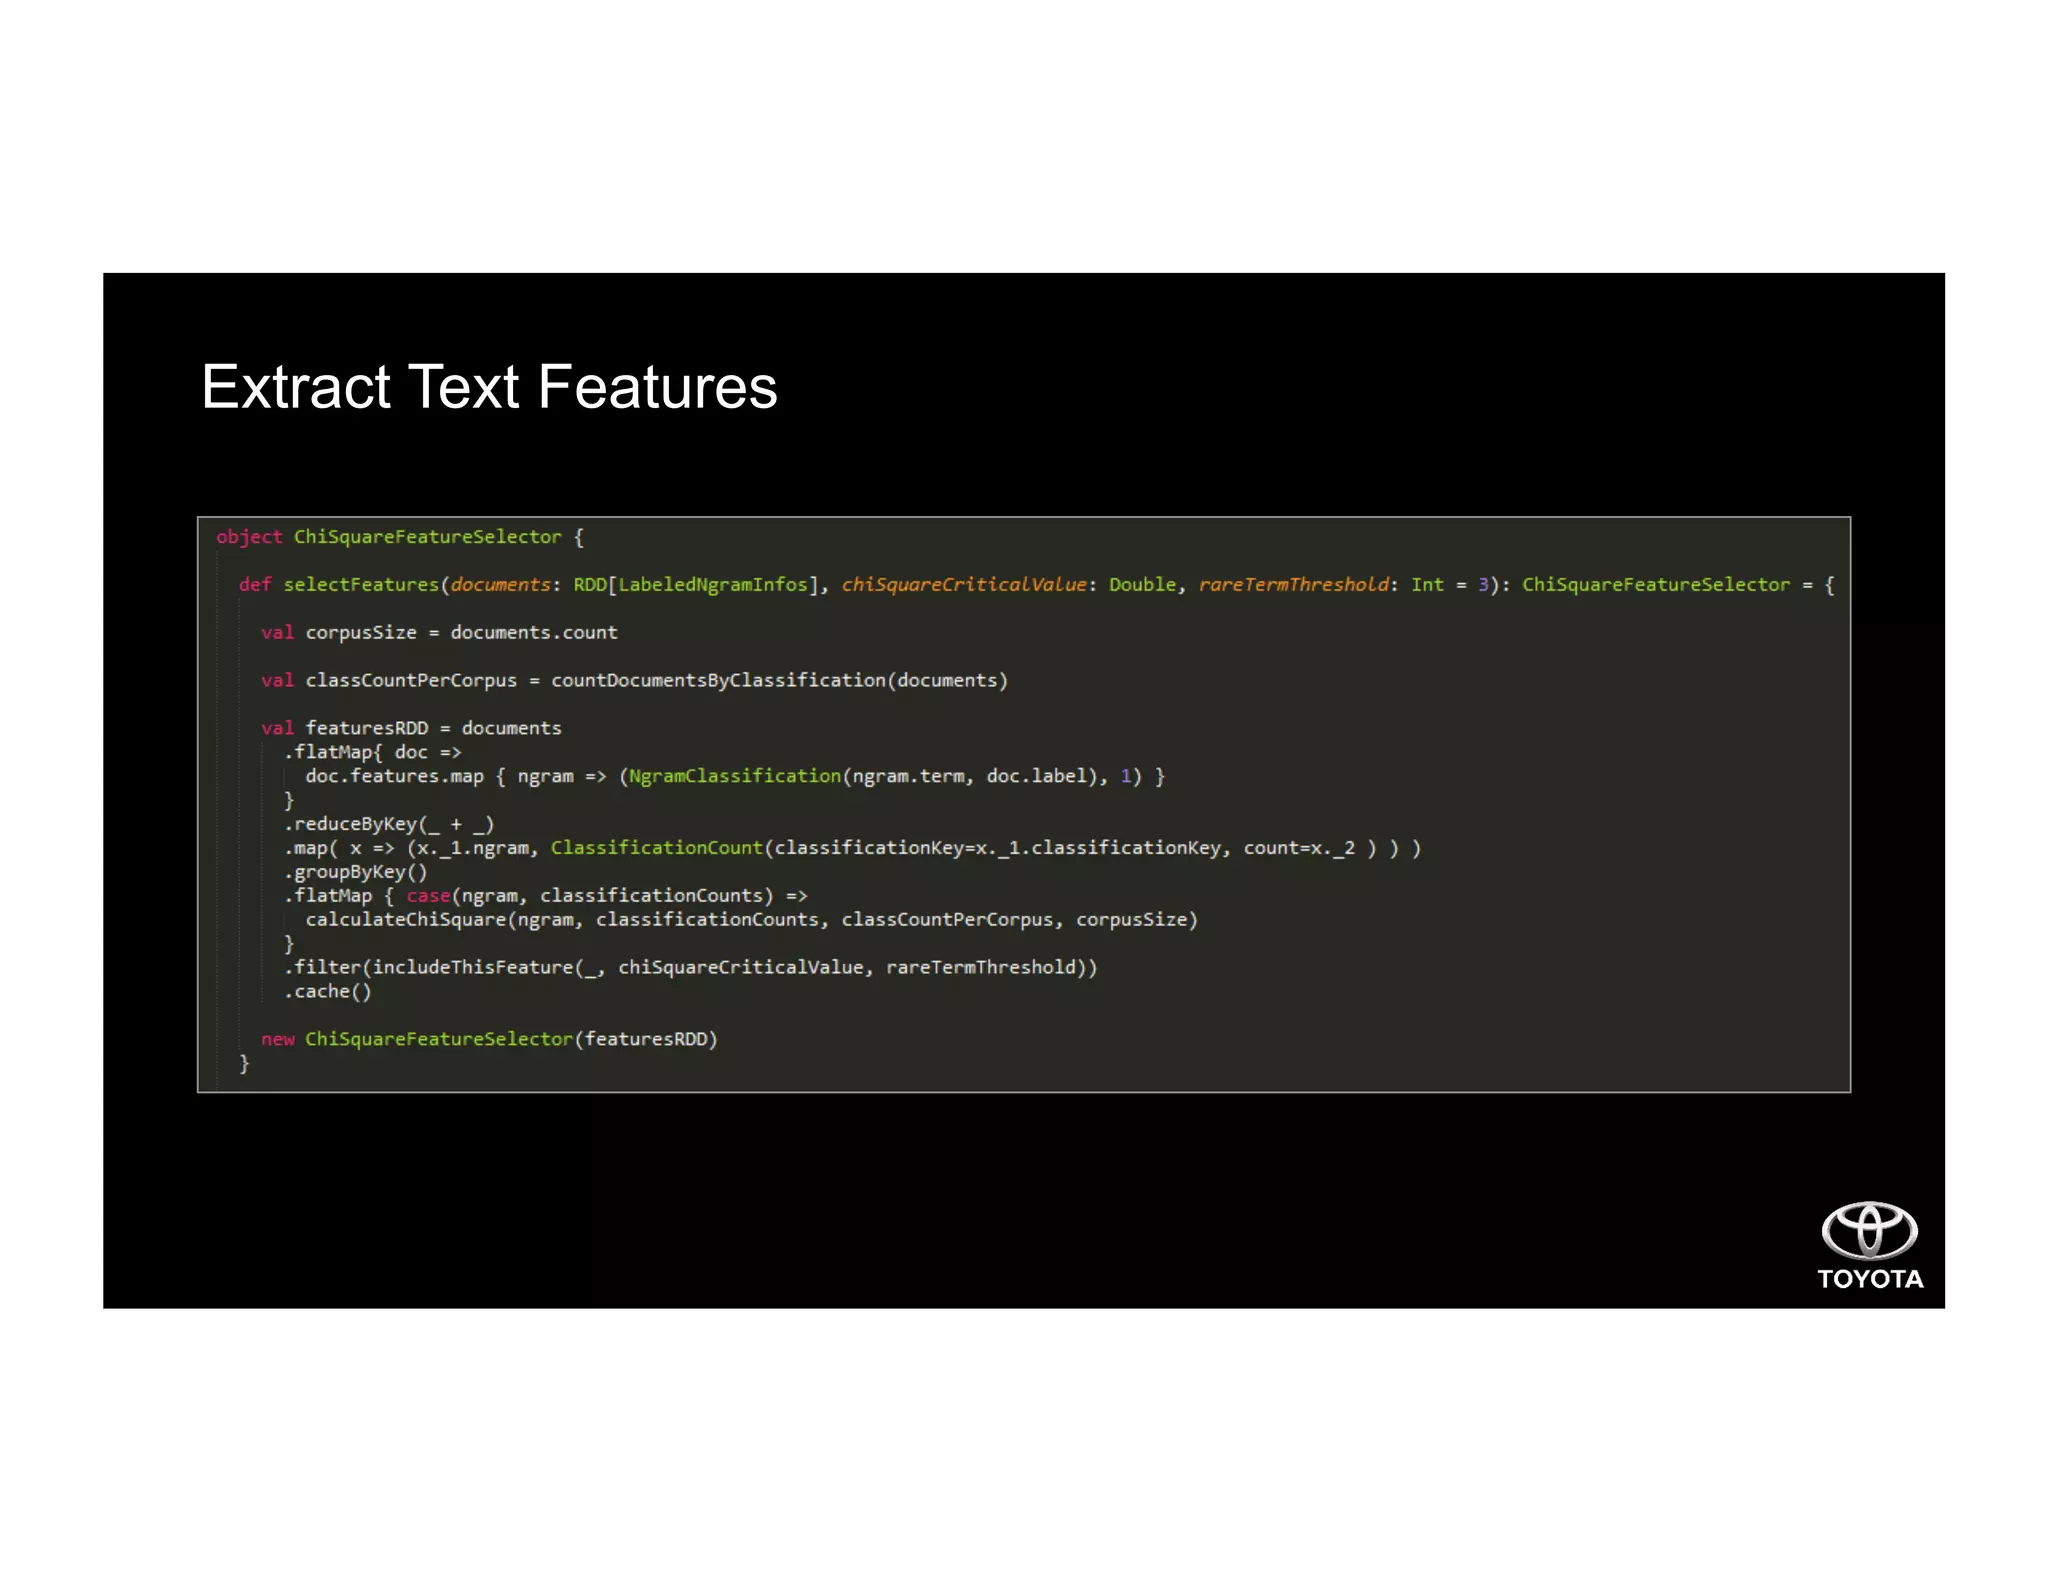The height and width of the screenshot is (1582, 2048).
Task: Click the "val corpusSize = documents.count" line
Action: coord(439,633)
